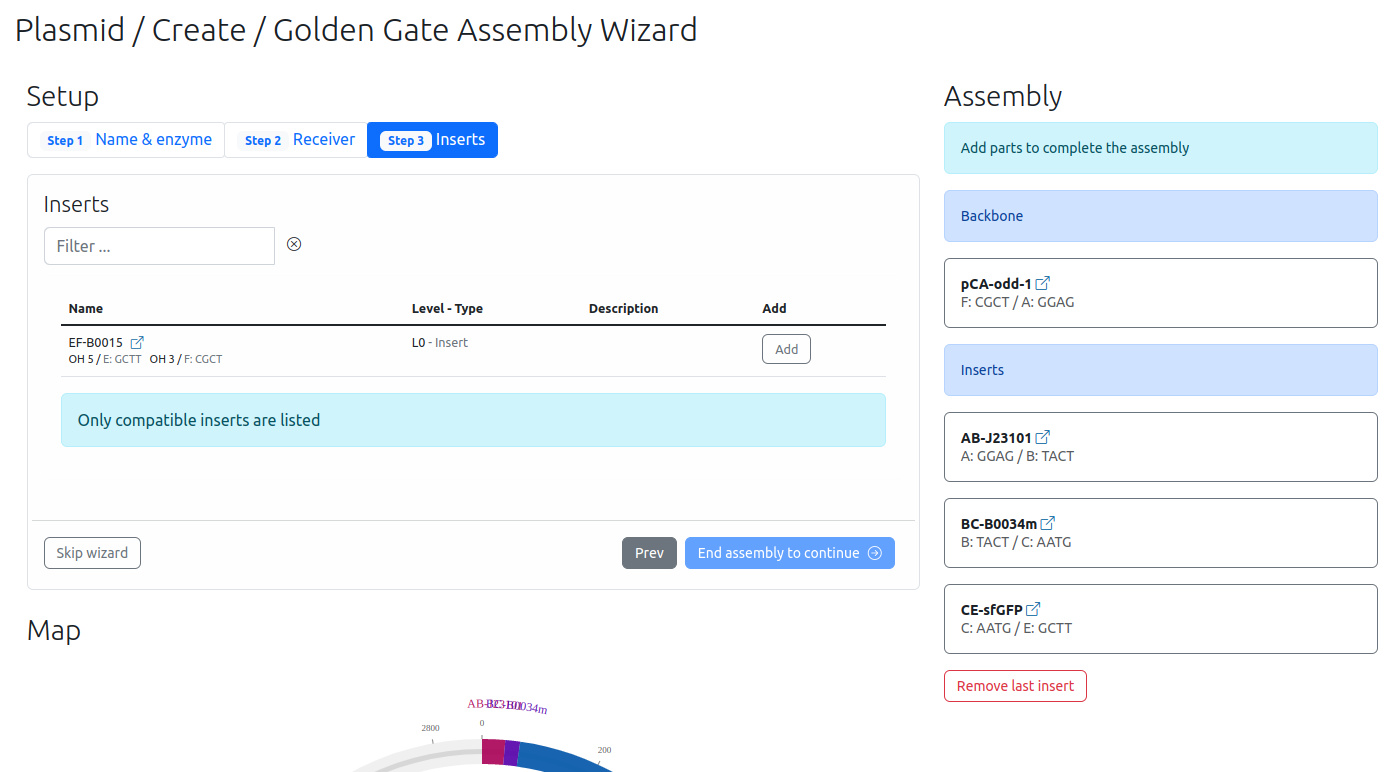Click the magenta segment on plasmid map
Image resolution: width=1396 pixels, height=772 pixels.
tap(492, 752)
